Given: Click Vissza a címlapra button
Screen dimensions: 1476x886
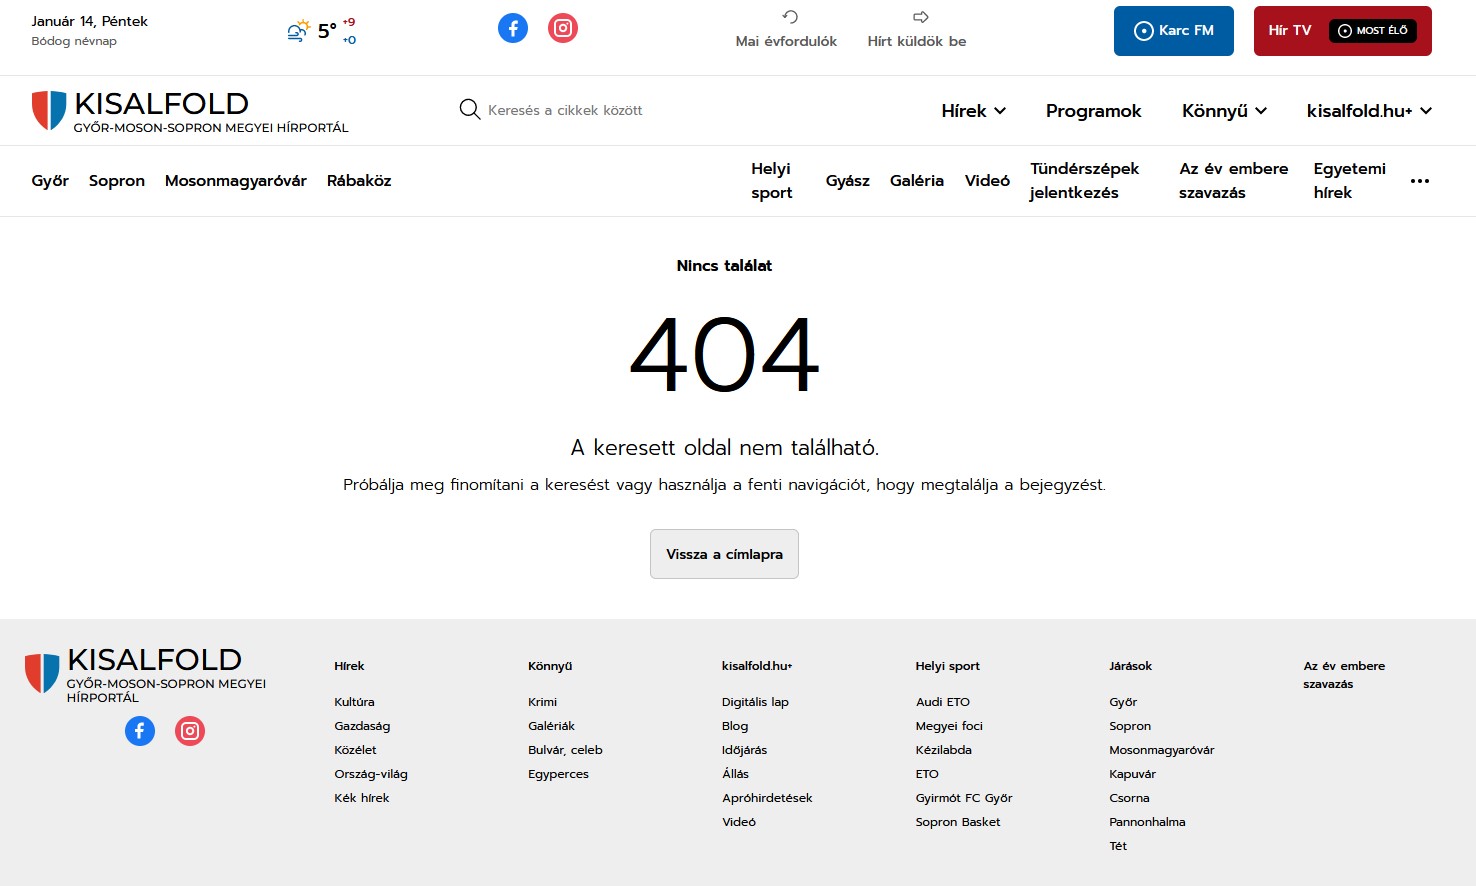Looking at the screenshot, I should tap(724, 554).
